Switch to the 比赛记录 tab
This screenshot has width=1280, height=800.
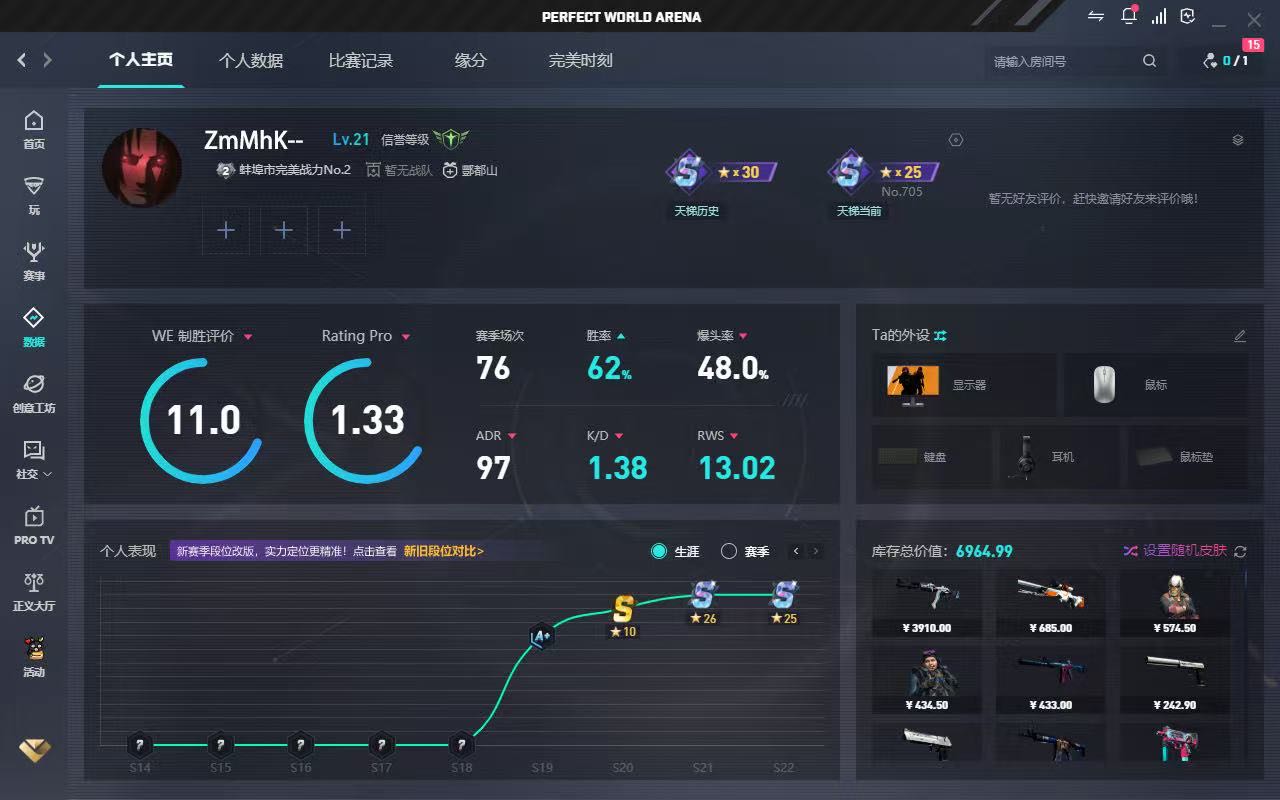coord(361,61)
